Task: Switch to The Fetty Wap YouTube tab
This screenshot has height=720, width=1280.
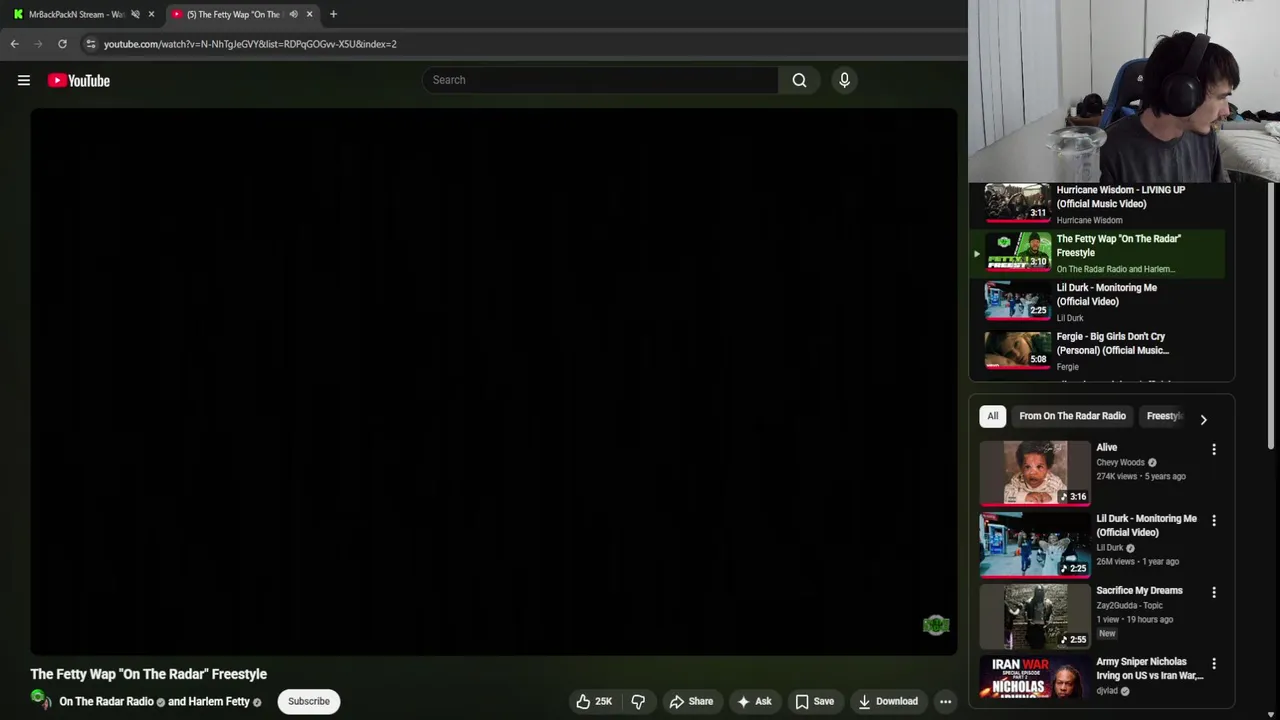Action: point(233,14)
